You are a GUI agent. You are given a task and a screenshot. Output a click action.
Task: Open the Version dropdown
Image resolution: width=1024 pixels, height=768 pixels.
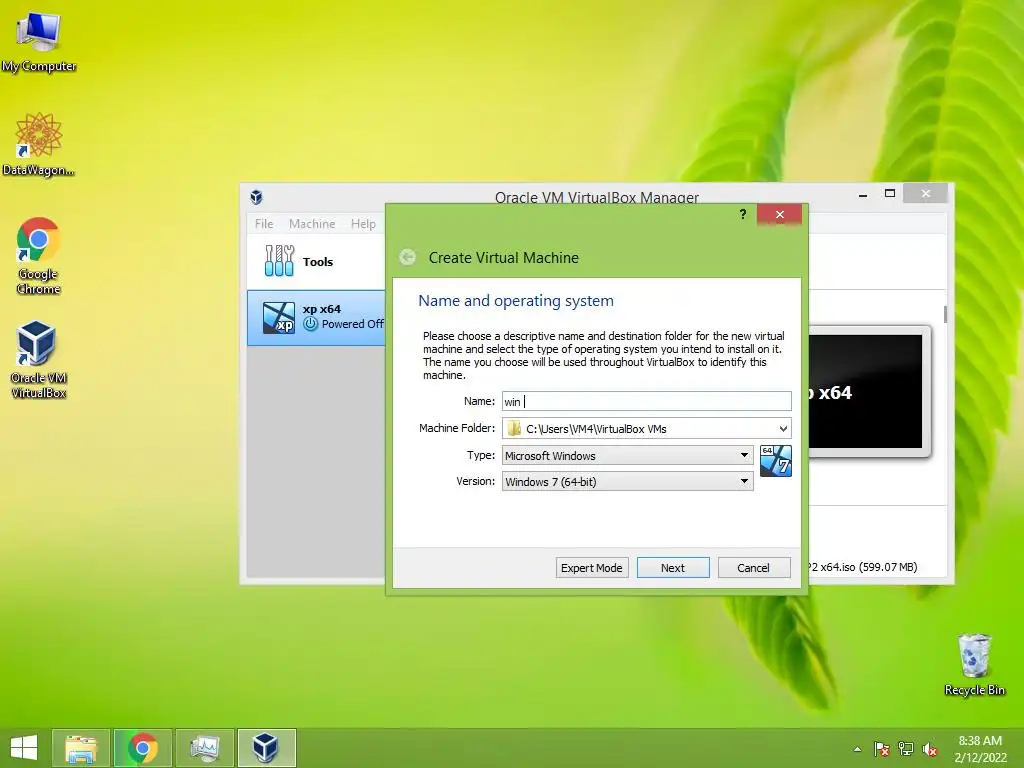coord(628,481)
